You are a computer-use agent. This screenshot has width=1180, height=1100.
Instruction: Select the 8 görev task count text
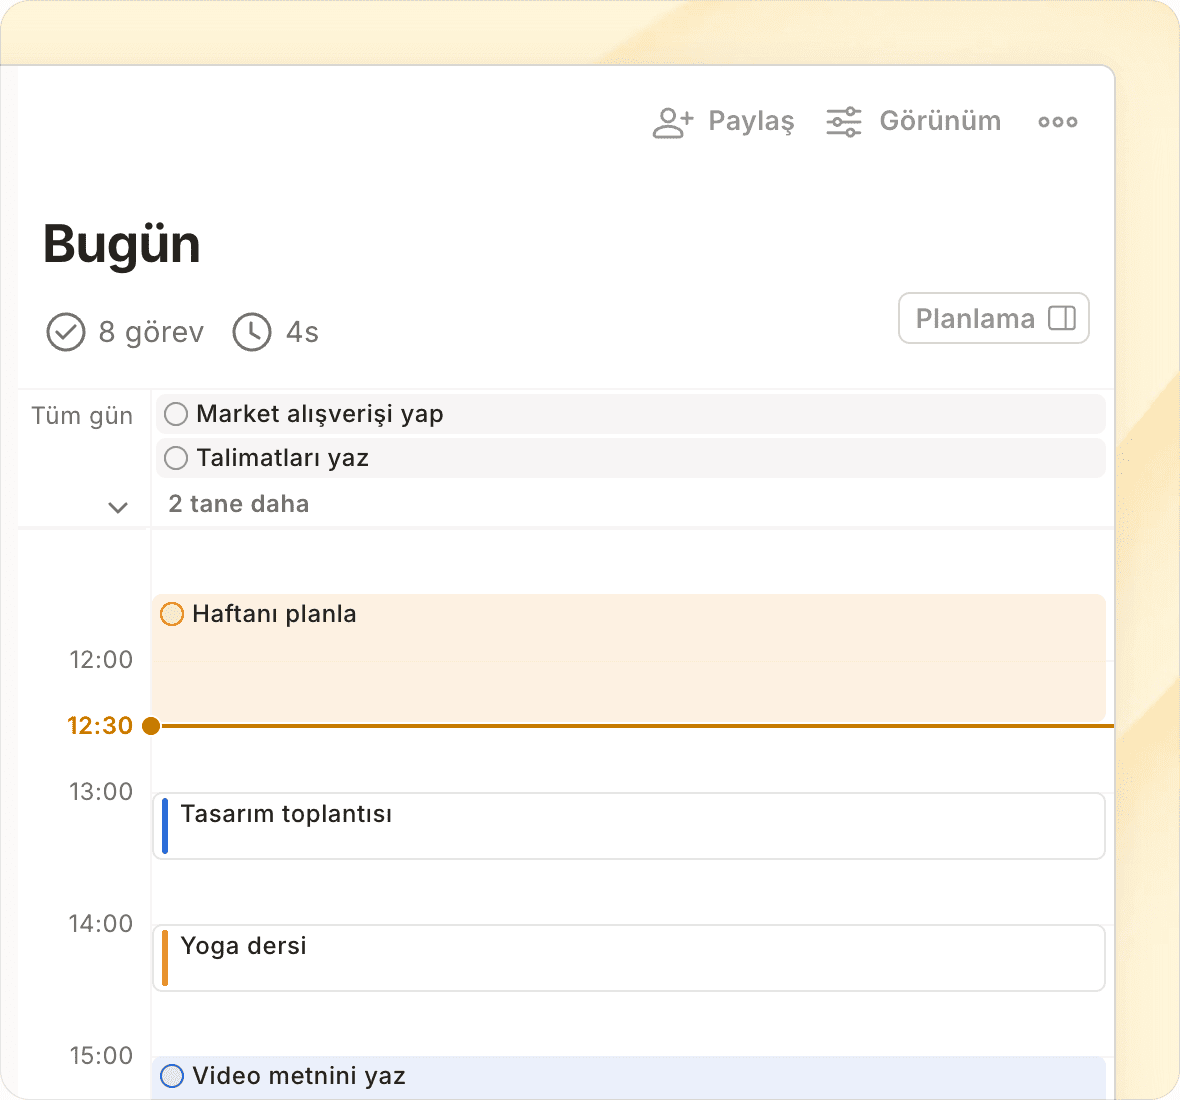(x=151, y=332)
